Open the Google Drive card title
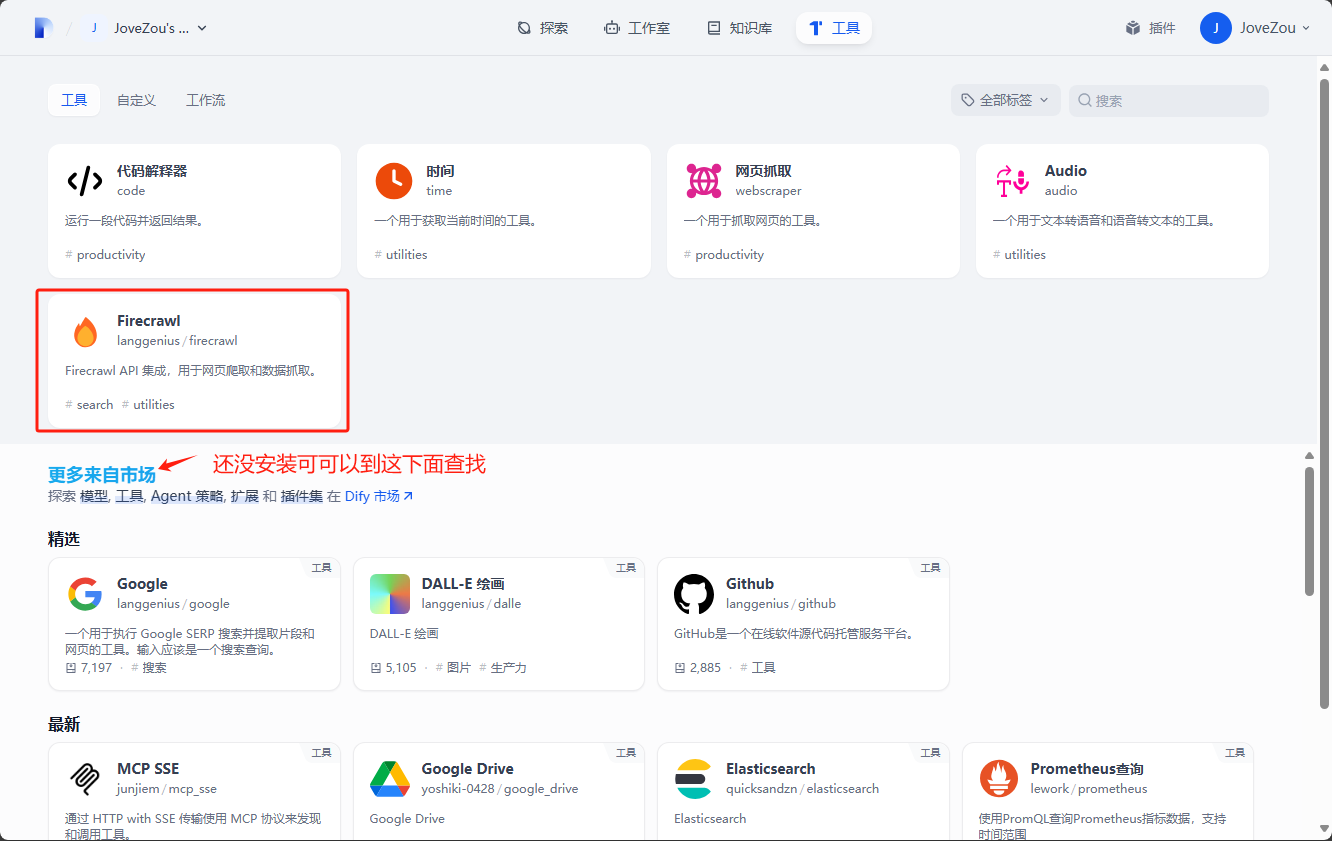 pos(468,769)
